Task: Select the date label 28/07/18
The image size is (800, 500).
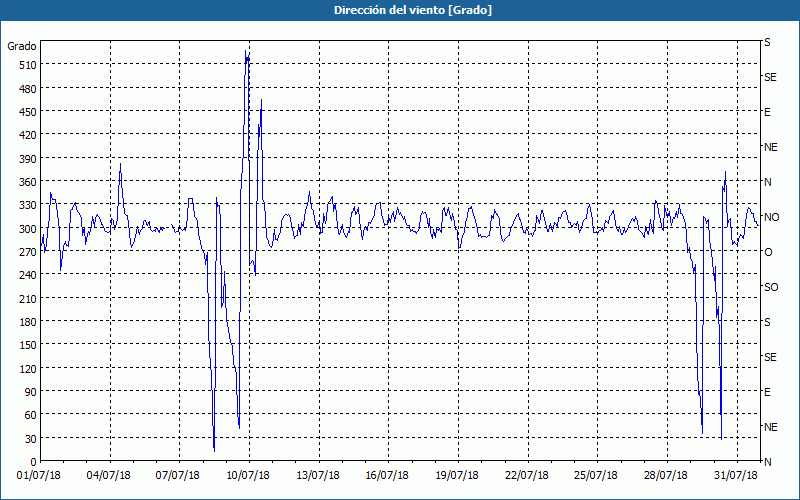Action: tap(666, 476)
